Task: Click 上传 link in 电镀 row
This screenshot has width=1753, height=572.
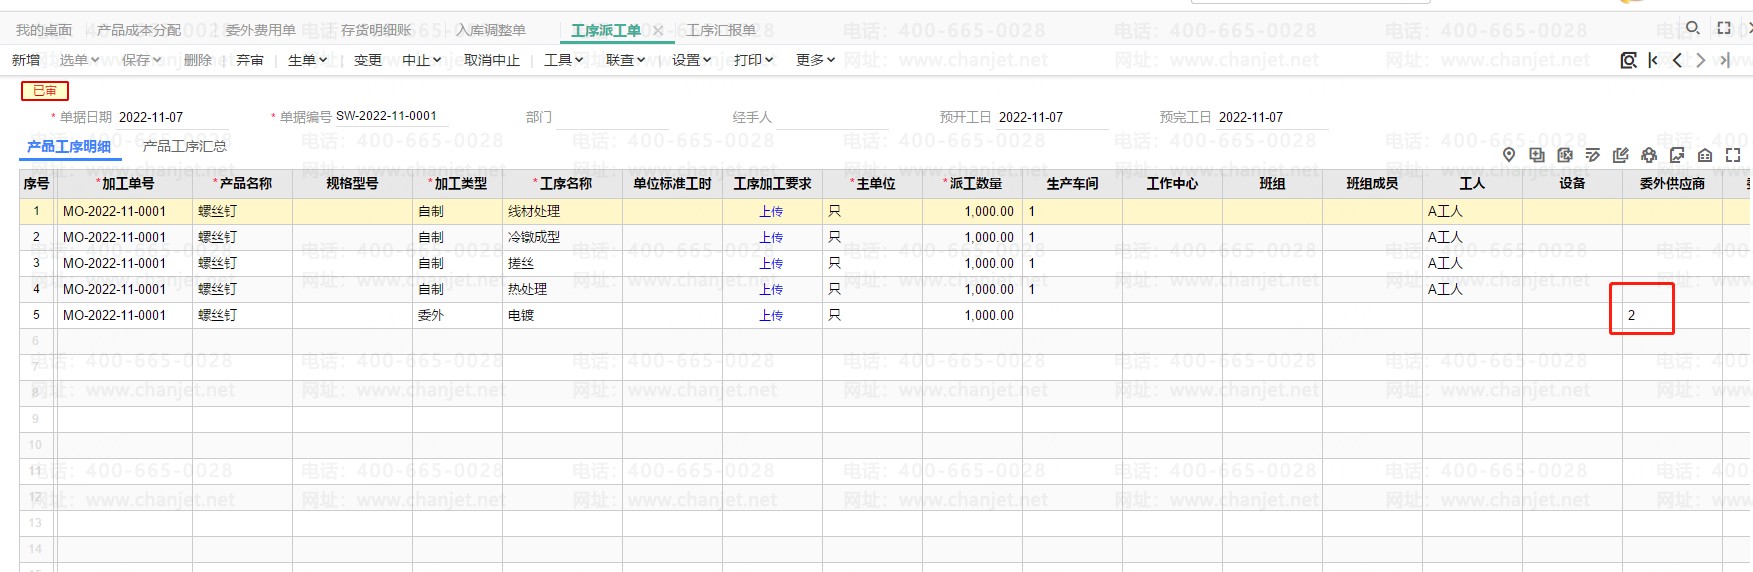Action: [771, 315]
